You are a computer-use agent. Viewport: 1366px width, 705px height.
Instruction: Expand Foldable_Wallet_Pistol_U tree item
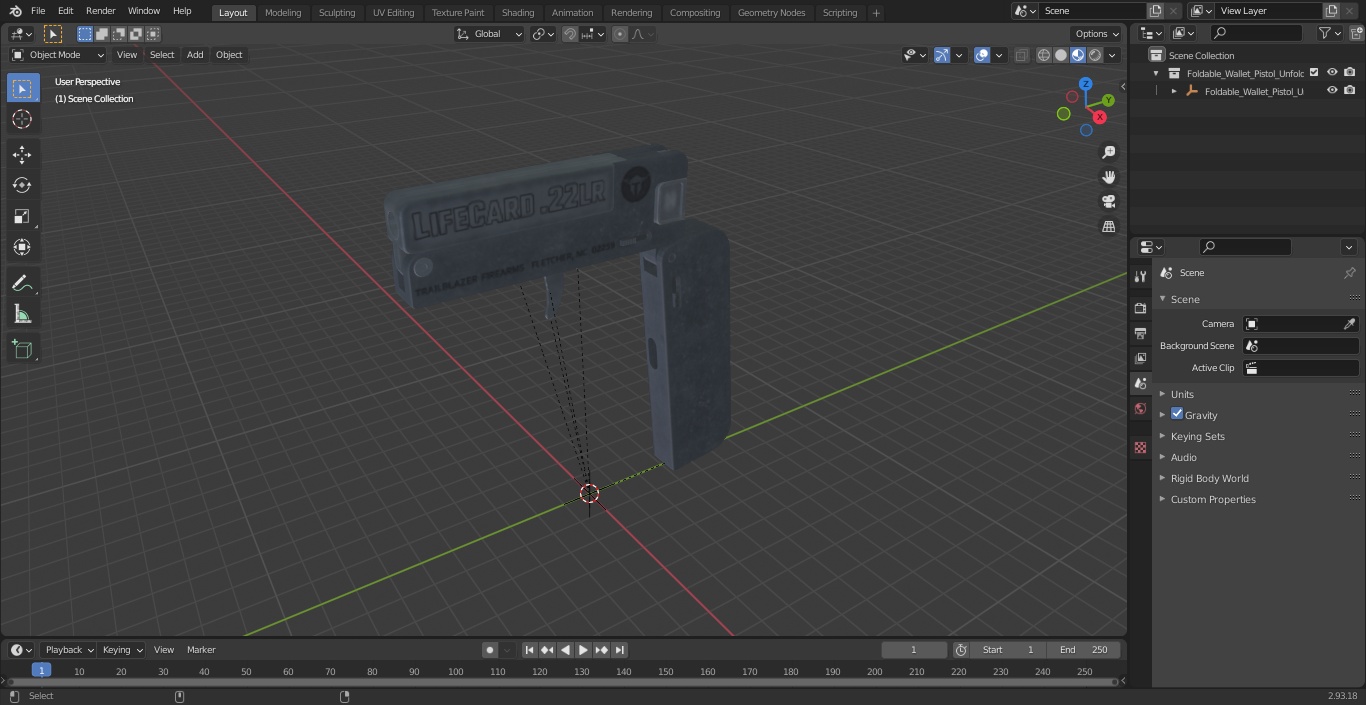(1174, 91)
